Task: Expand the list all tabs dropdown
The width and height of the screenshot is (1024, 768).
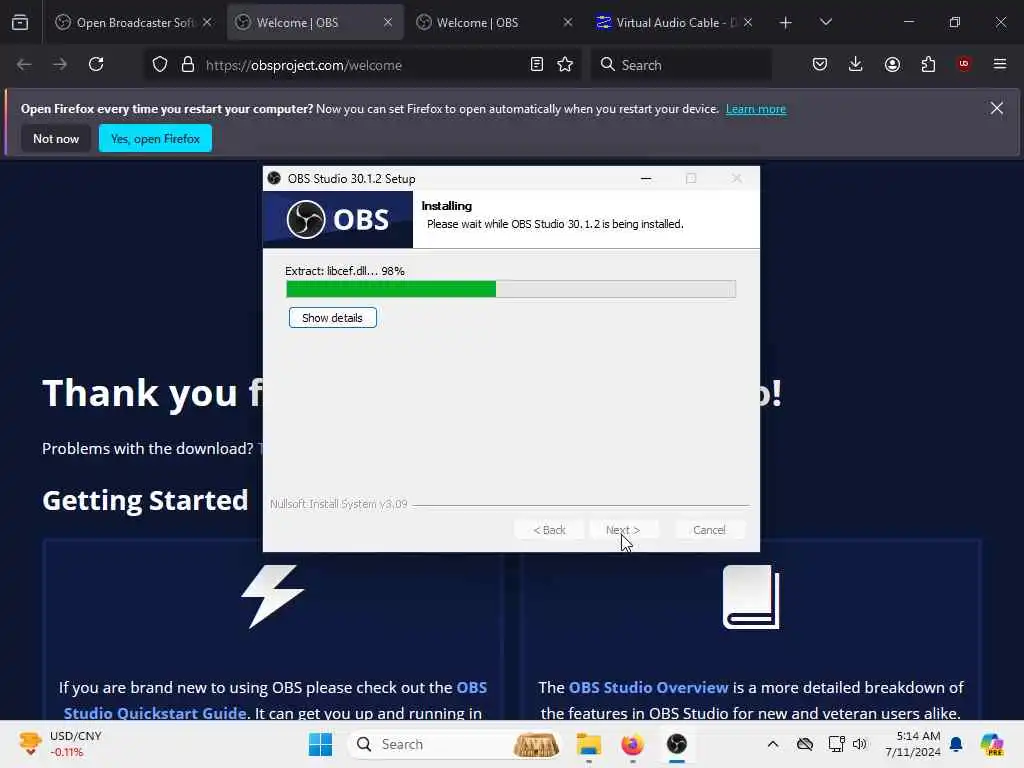Action: point(825,22)
